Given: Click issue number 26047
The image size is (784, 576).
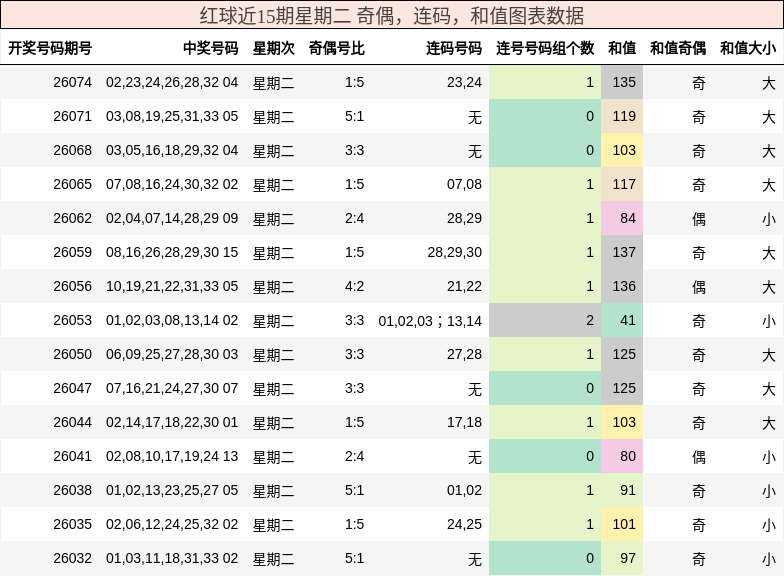Looking at the screenshot, I should [x=72, y=388].
